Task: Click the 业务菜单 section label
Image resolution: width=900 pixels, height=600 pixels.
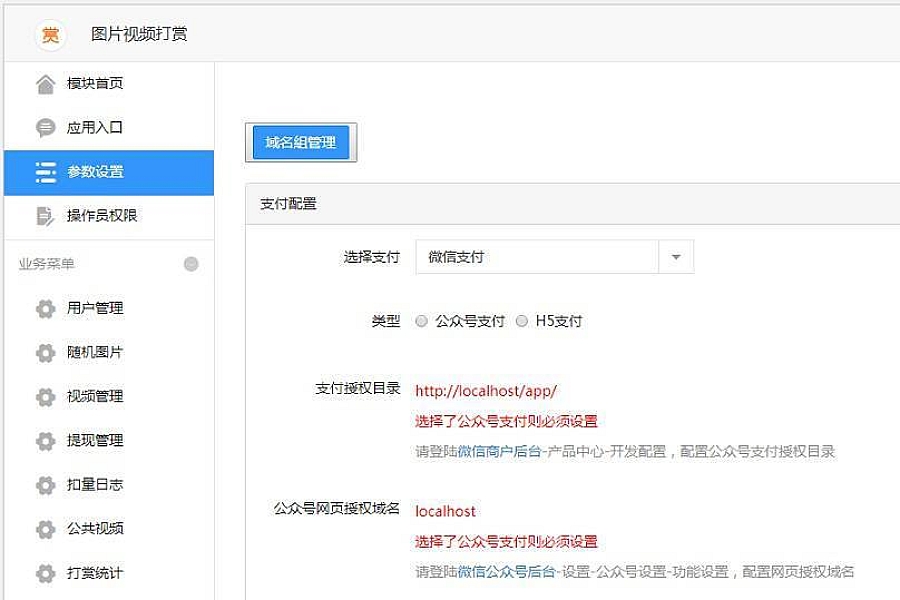Action: click(x=46, y=264)
